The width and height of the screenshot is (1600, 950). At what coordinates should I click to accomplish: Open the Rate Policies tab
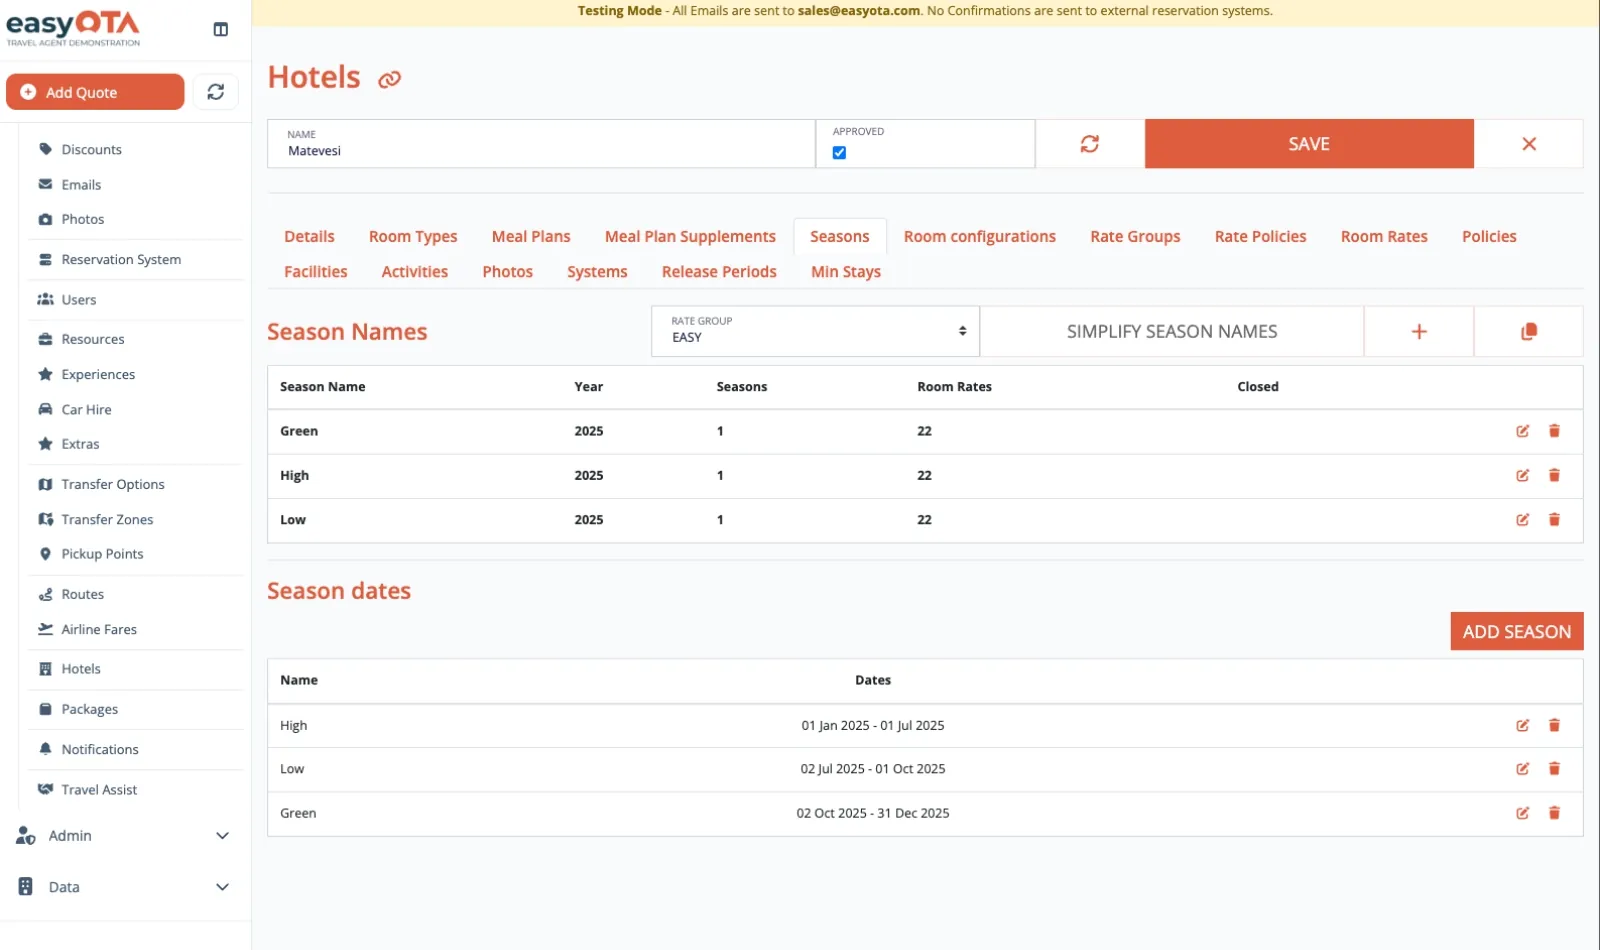coord(1260,236)
